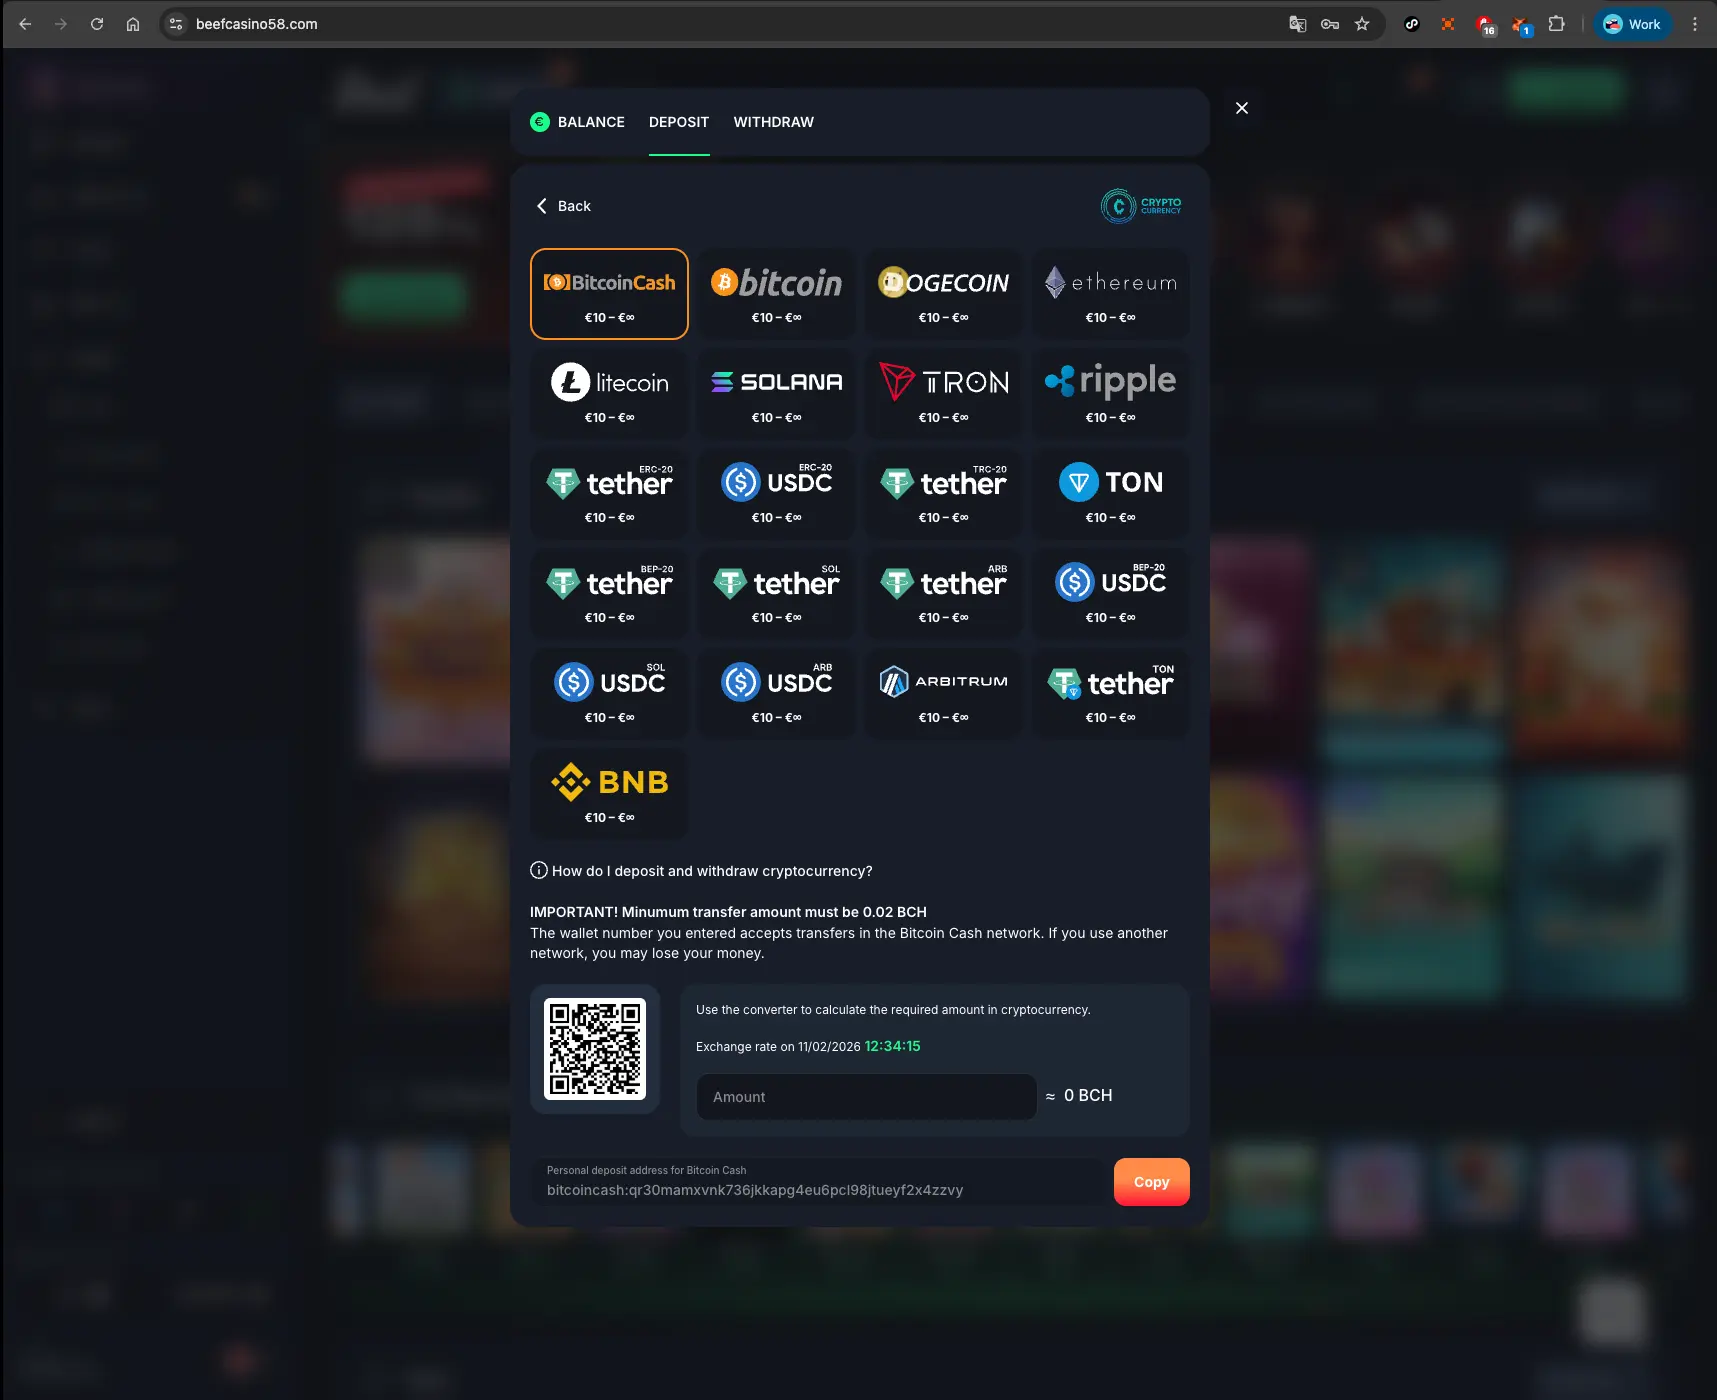
Task: Switch to the WITHDRAW tab
Action: point(774,122)
